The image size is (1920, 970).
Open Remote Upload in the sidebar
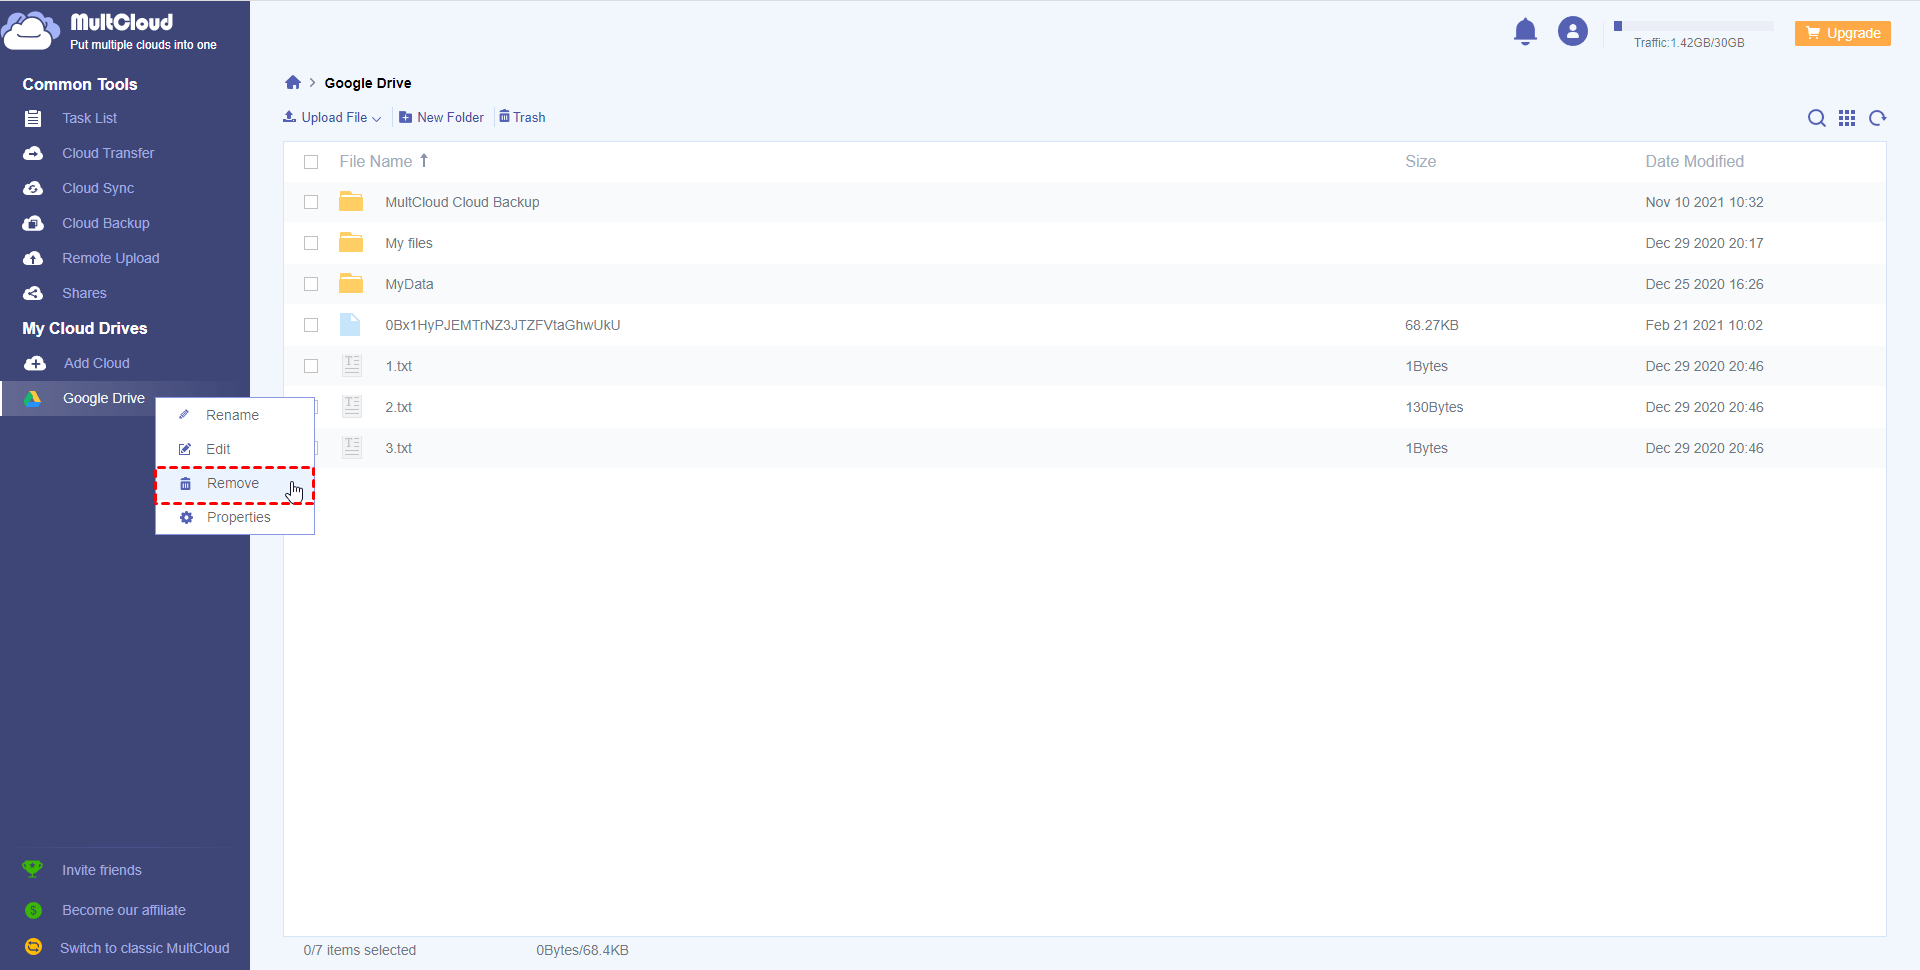111,258
